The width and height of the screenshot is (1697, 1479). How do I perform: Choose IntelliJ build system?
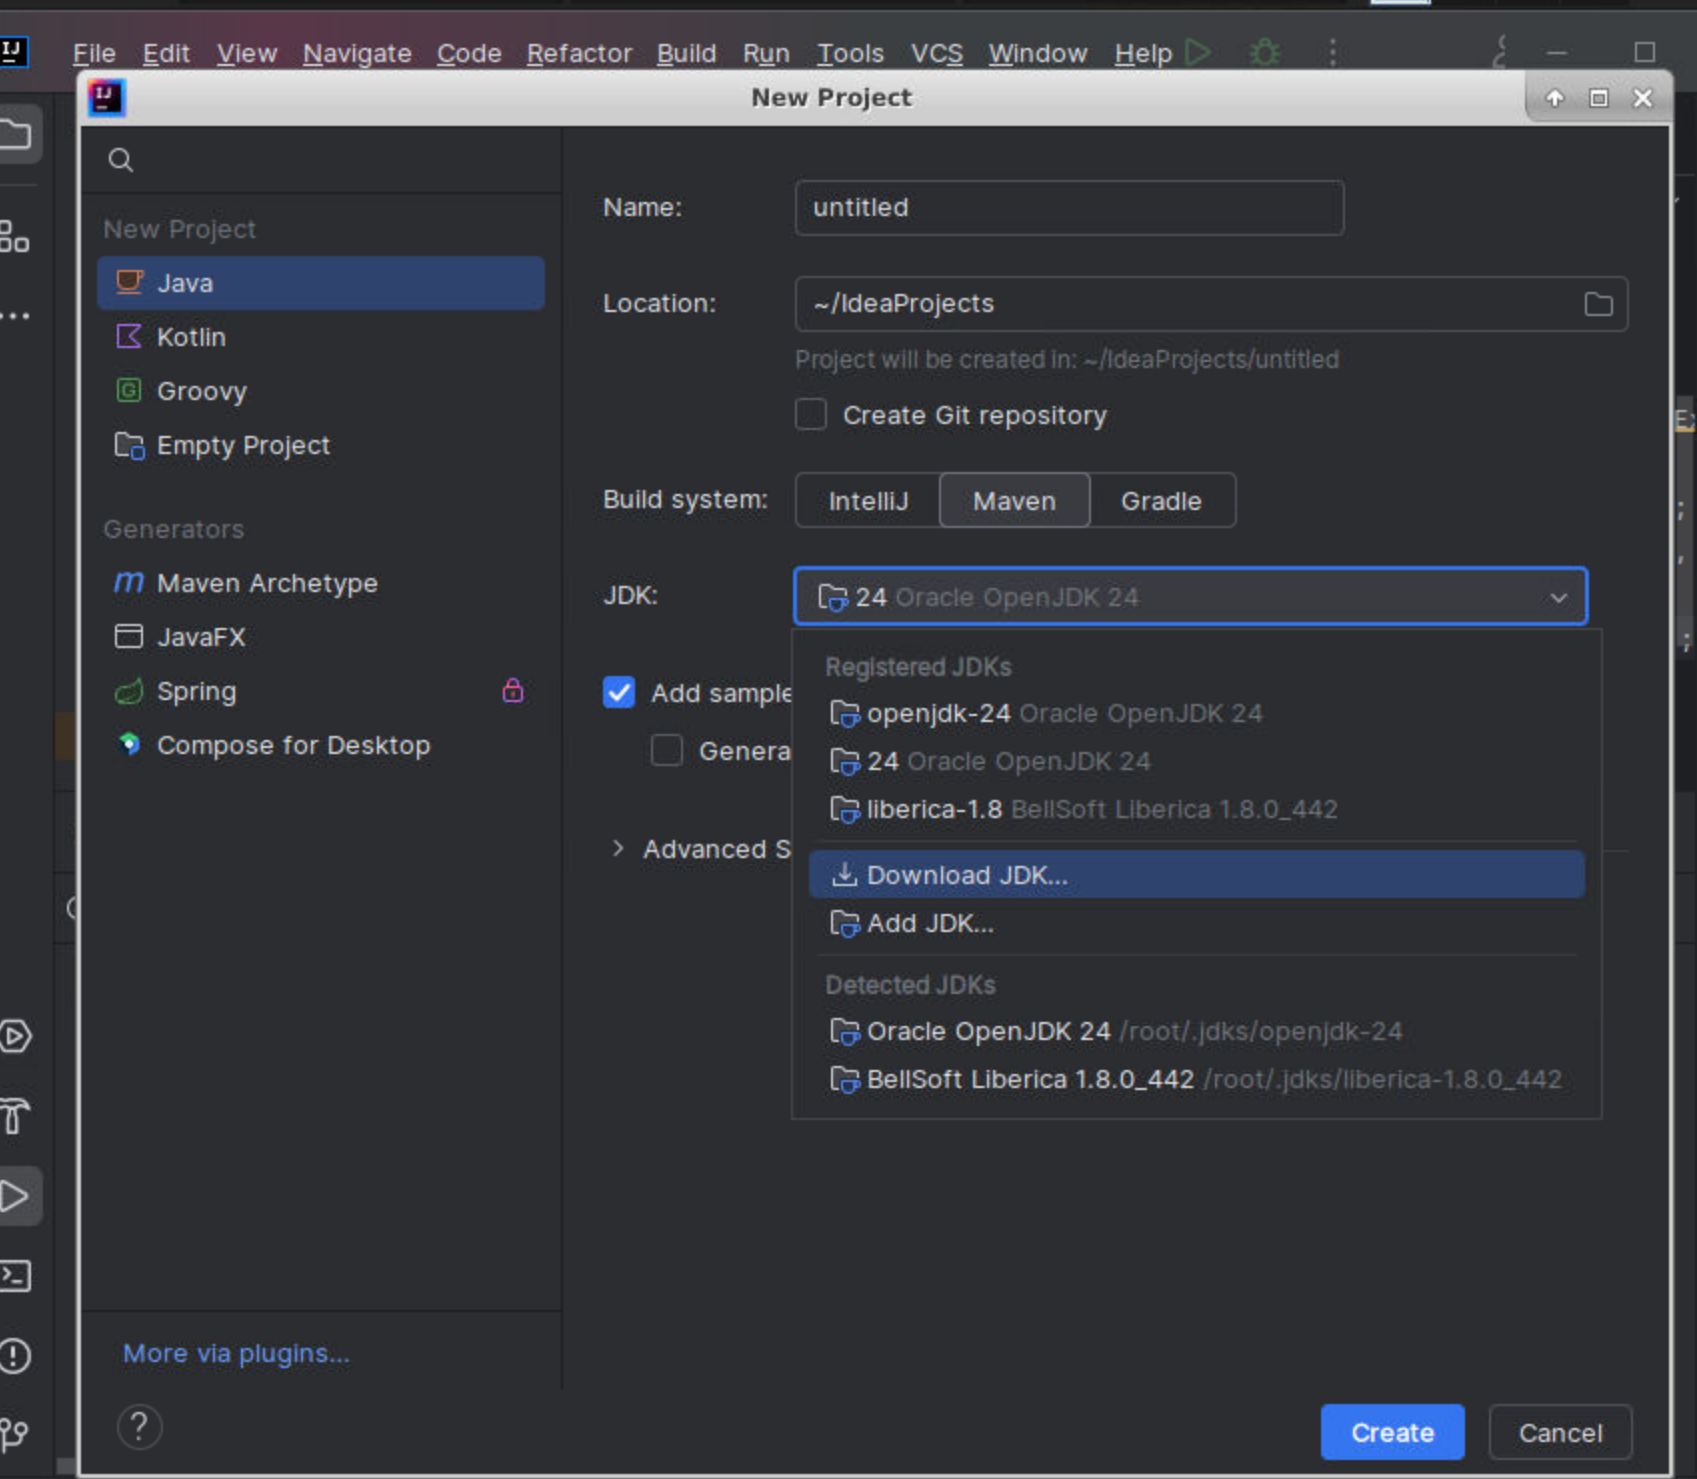pyautogui.click(x=868, y=501)
